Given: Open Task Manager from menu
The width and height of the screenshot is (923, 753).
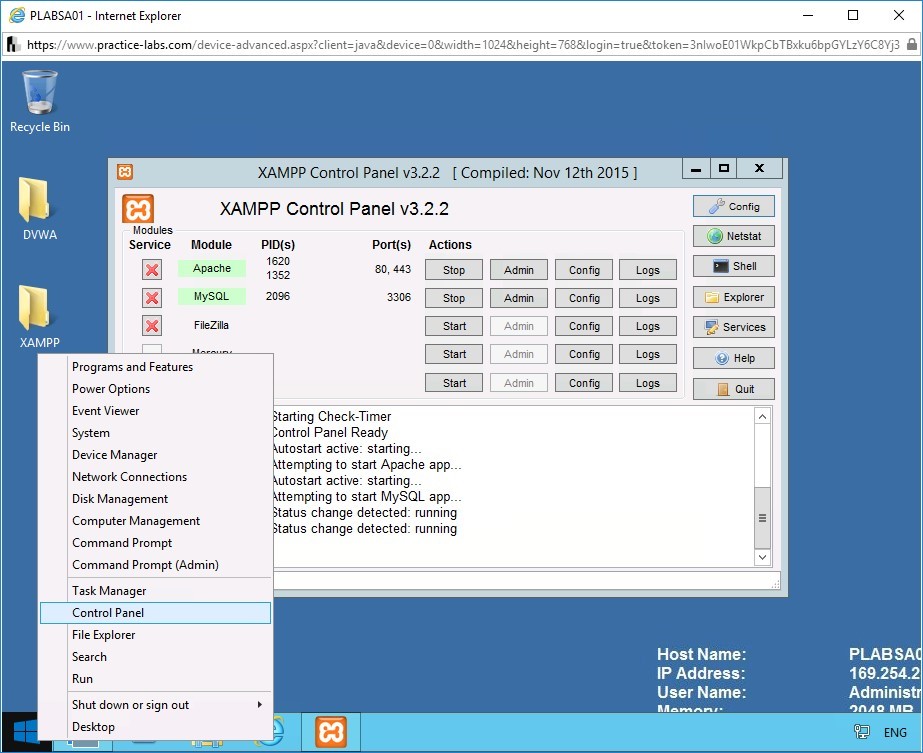Looking at the screenshot, I should (155, 591).
